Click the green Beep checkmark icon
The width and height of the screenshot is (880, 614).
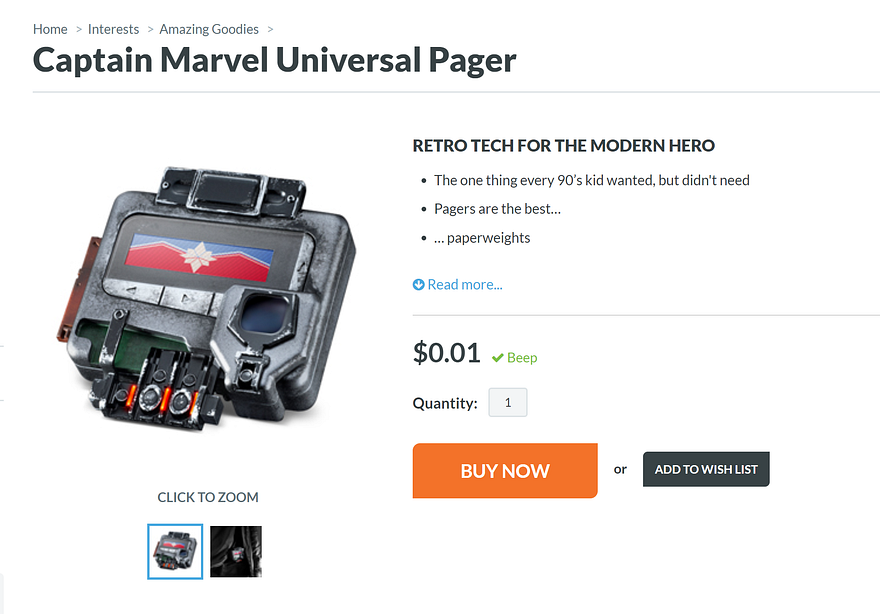click(497, 358)
